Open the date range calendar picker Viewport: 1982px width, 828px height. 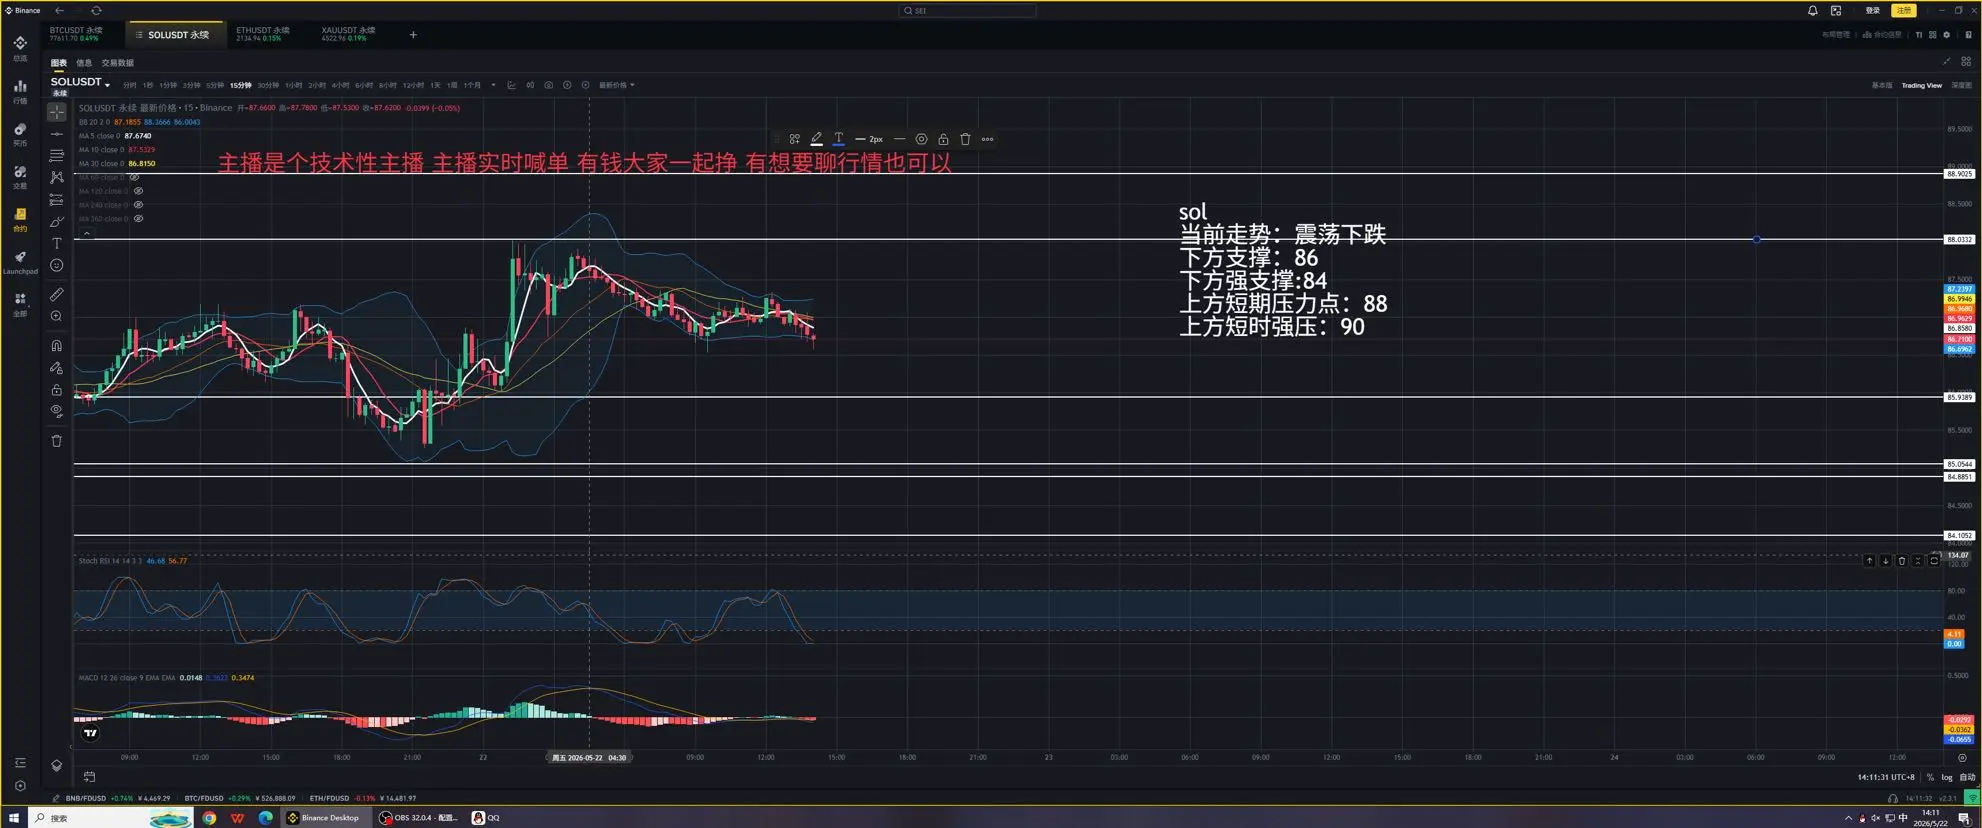89,777
